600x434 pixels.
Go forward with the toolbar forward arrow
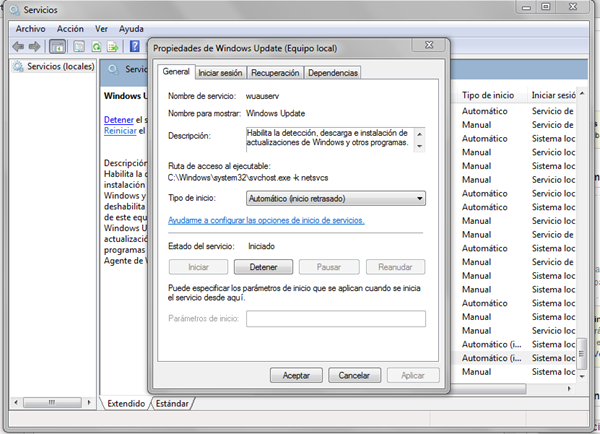coord(34,47)
